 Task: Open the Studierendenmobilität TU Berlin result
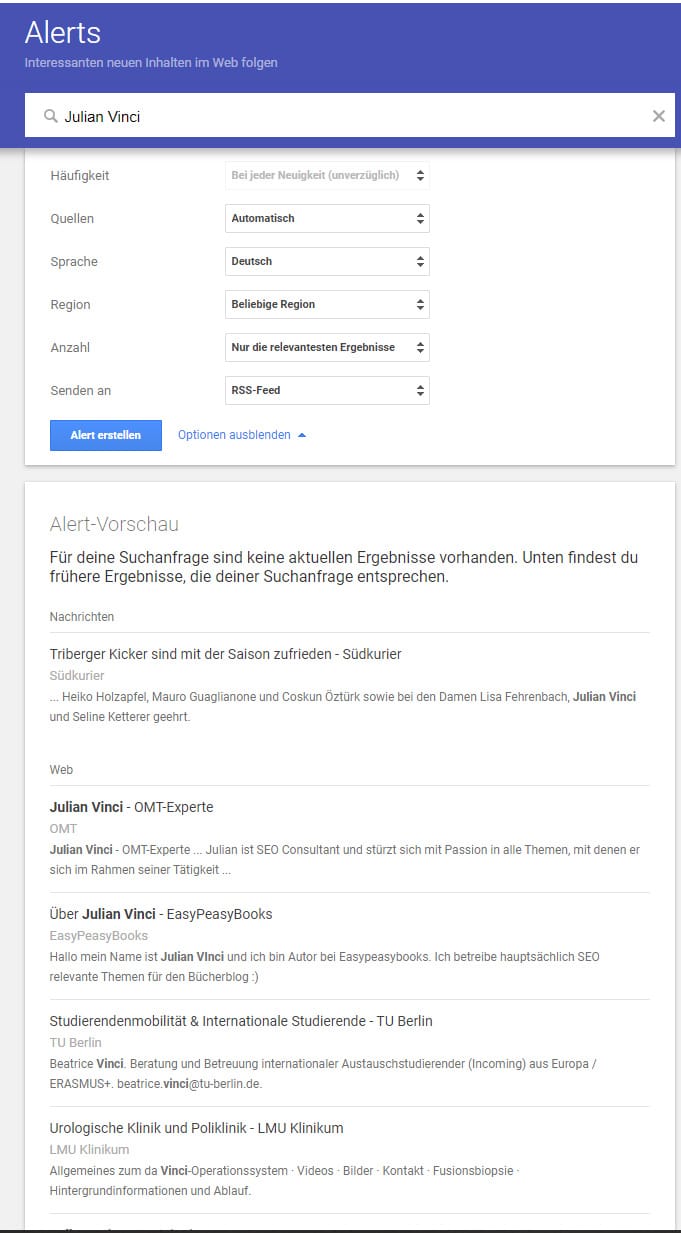[240, 1021]
